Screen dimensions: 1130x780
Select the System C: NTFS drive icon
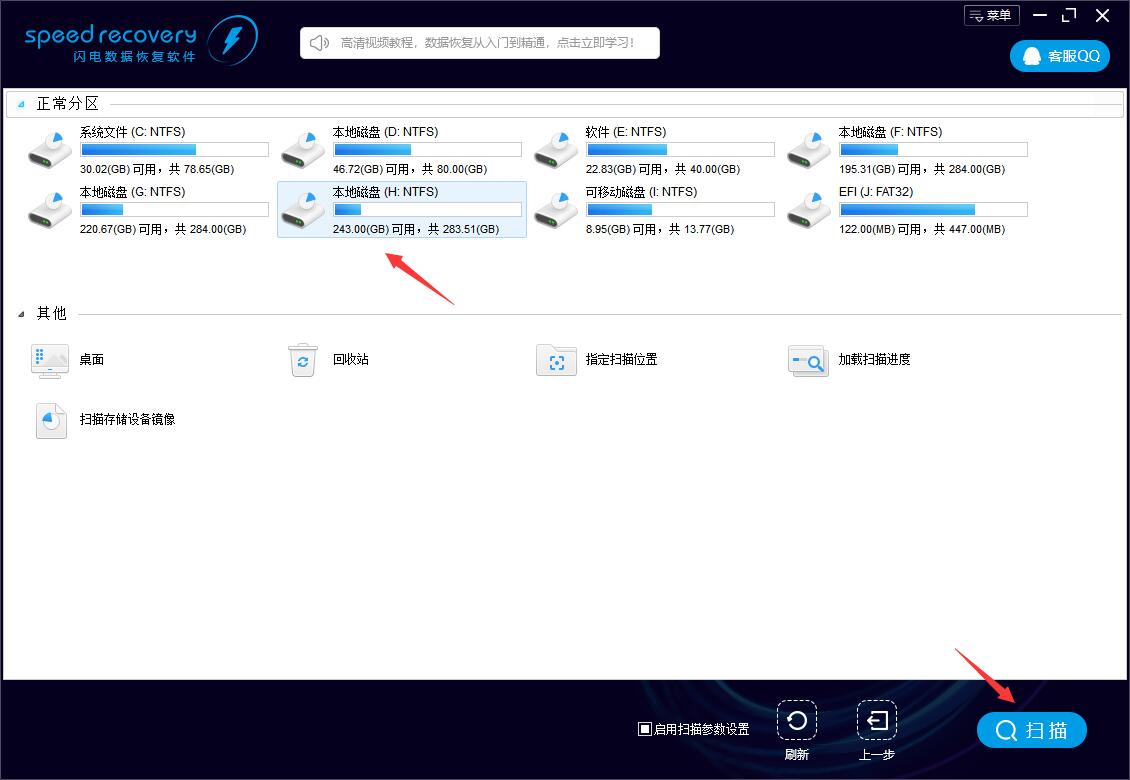49,150
